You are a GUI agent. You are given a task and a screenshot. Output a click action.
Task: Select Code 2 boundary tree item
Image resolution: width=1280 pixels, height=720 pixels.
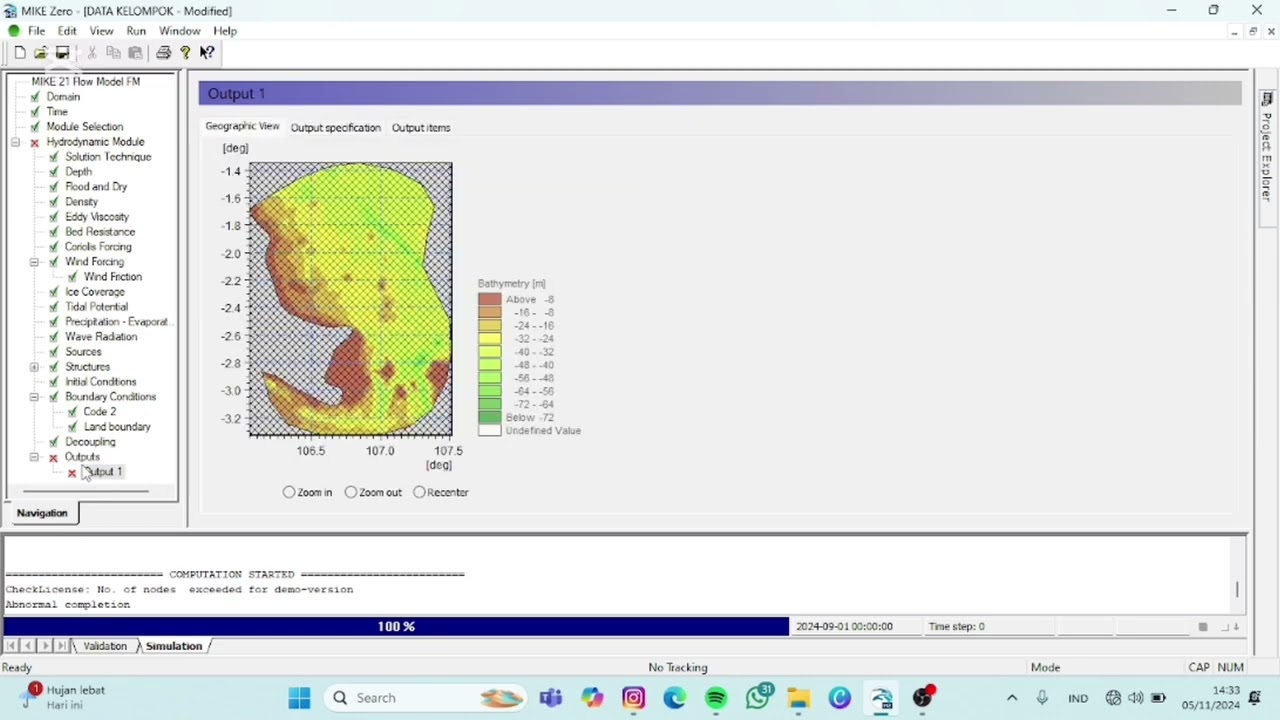click(100, 412)
